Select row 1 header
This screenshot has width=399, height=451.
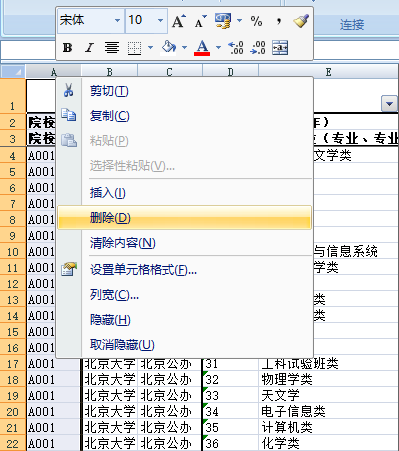tap(13, 96)
